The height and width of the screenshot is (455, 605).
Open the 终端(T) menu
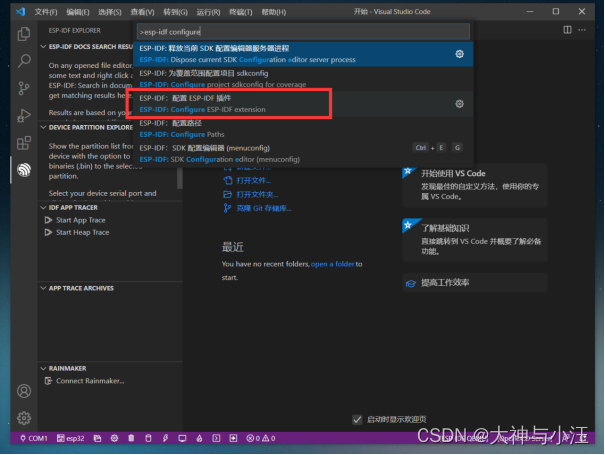(x=241, y=12)
